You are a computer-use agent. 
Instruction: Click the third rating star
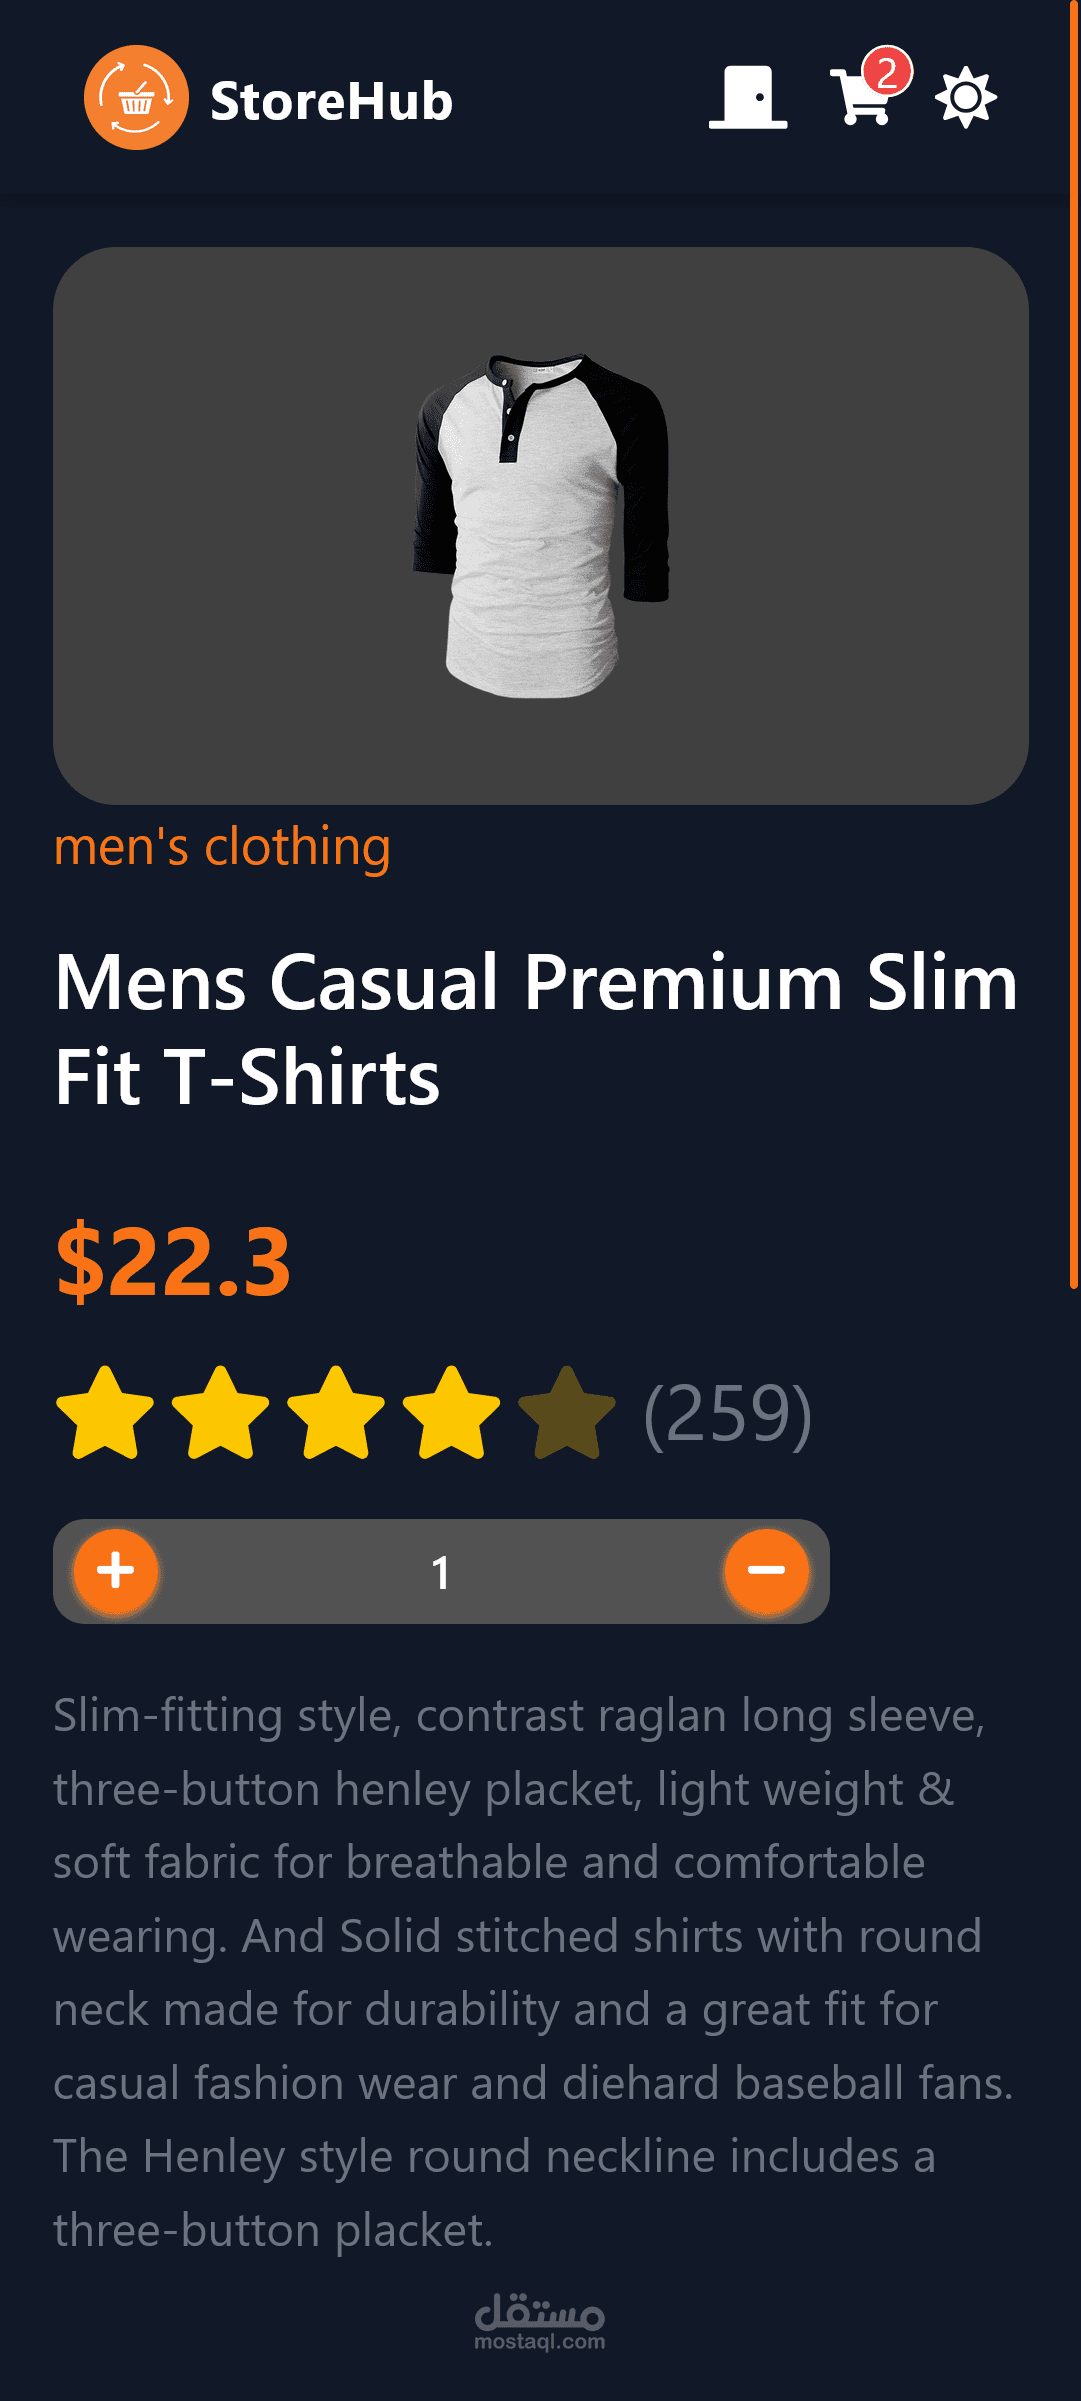pyautogui.click(x=336, y=1413)
